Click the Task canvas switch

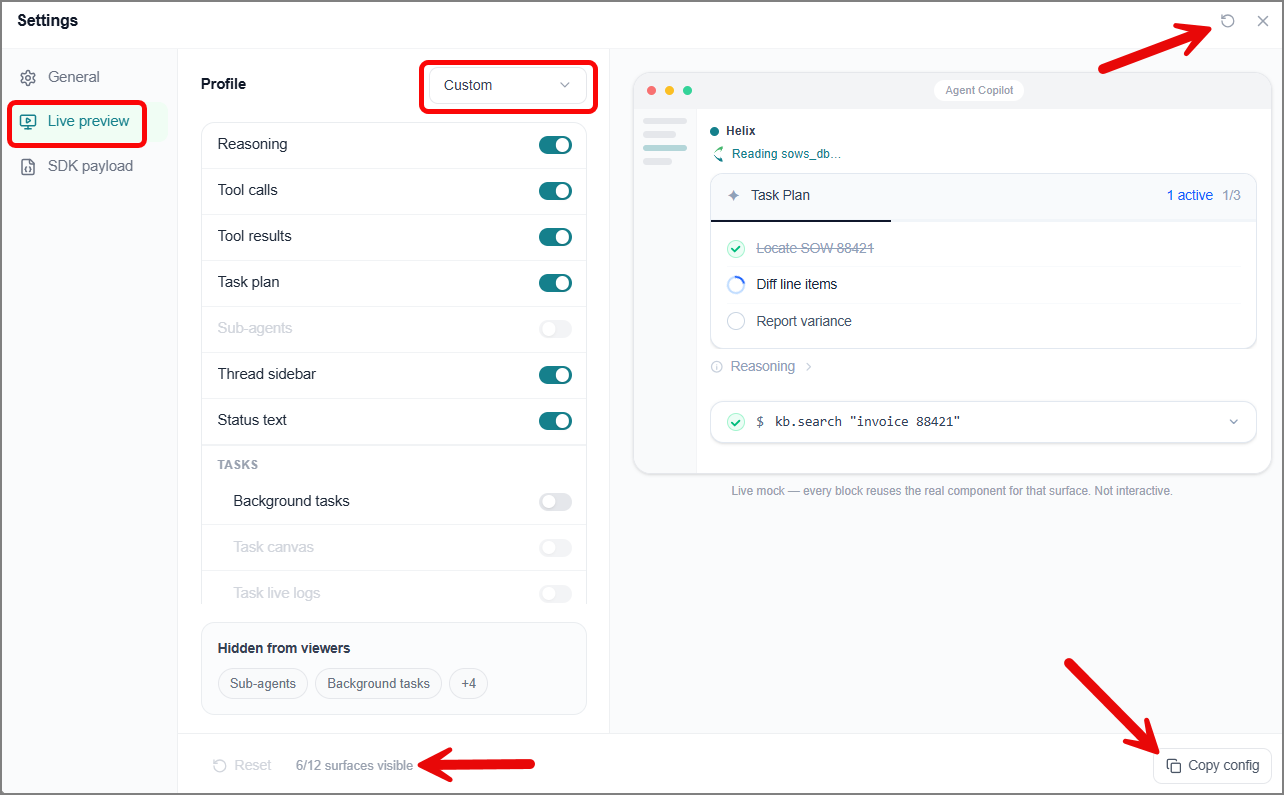pos(555,548)
